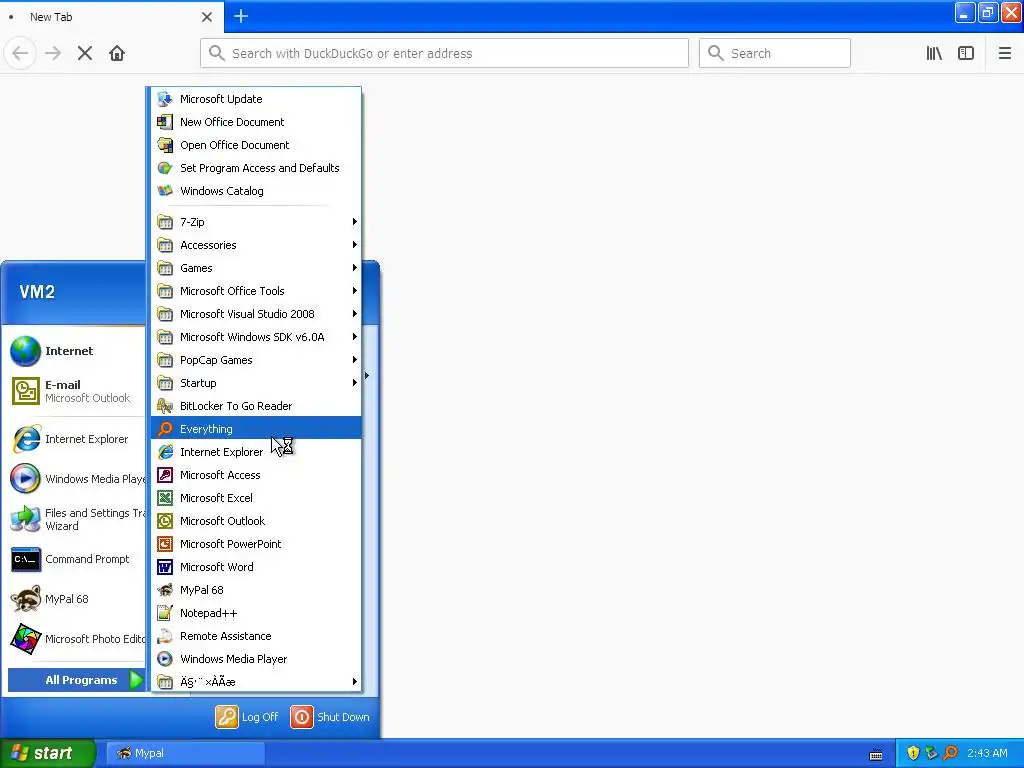Image resolution: width=1024 pixels, height=768 pixels.
Task: Click the Notepad++ icon
Action: (x=165, y=613)
